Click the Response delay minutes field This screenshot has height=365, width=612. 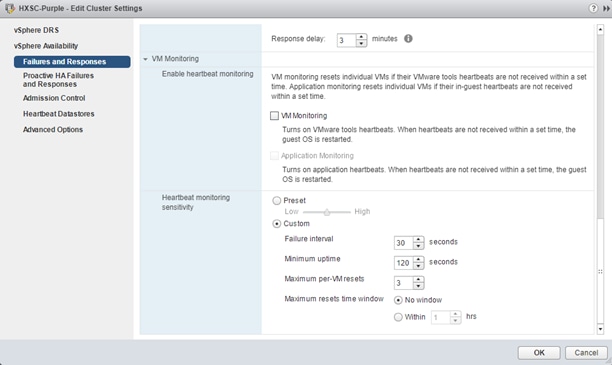347,40
